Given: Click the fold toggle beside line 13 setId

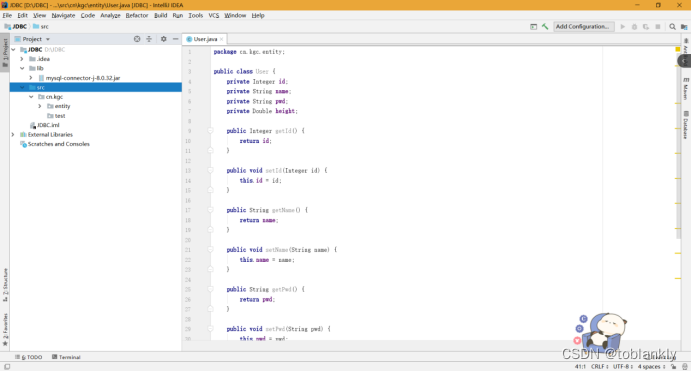Looking at the screenshot, I should tap(211, 170).
